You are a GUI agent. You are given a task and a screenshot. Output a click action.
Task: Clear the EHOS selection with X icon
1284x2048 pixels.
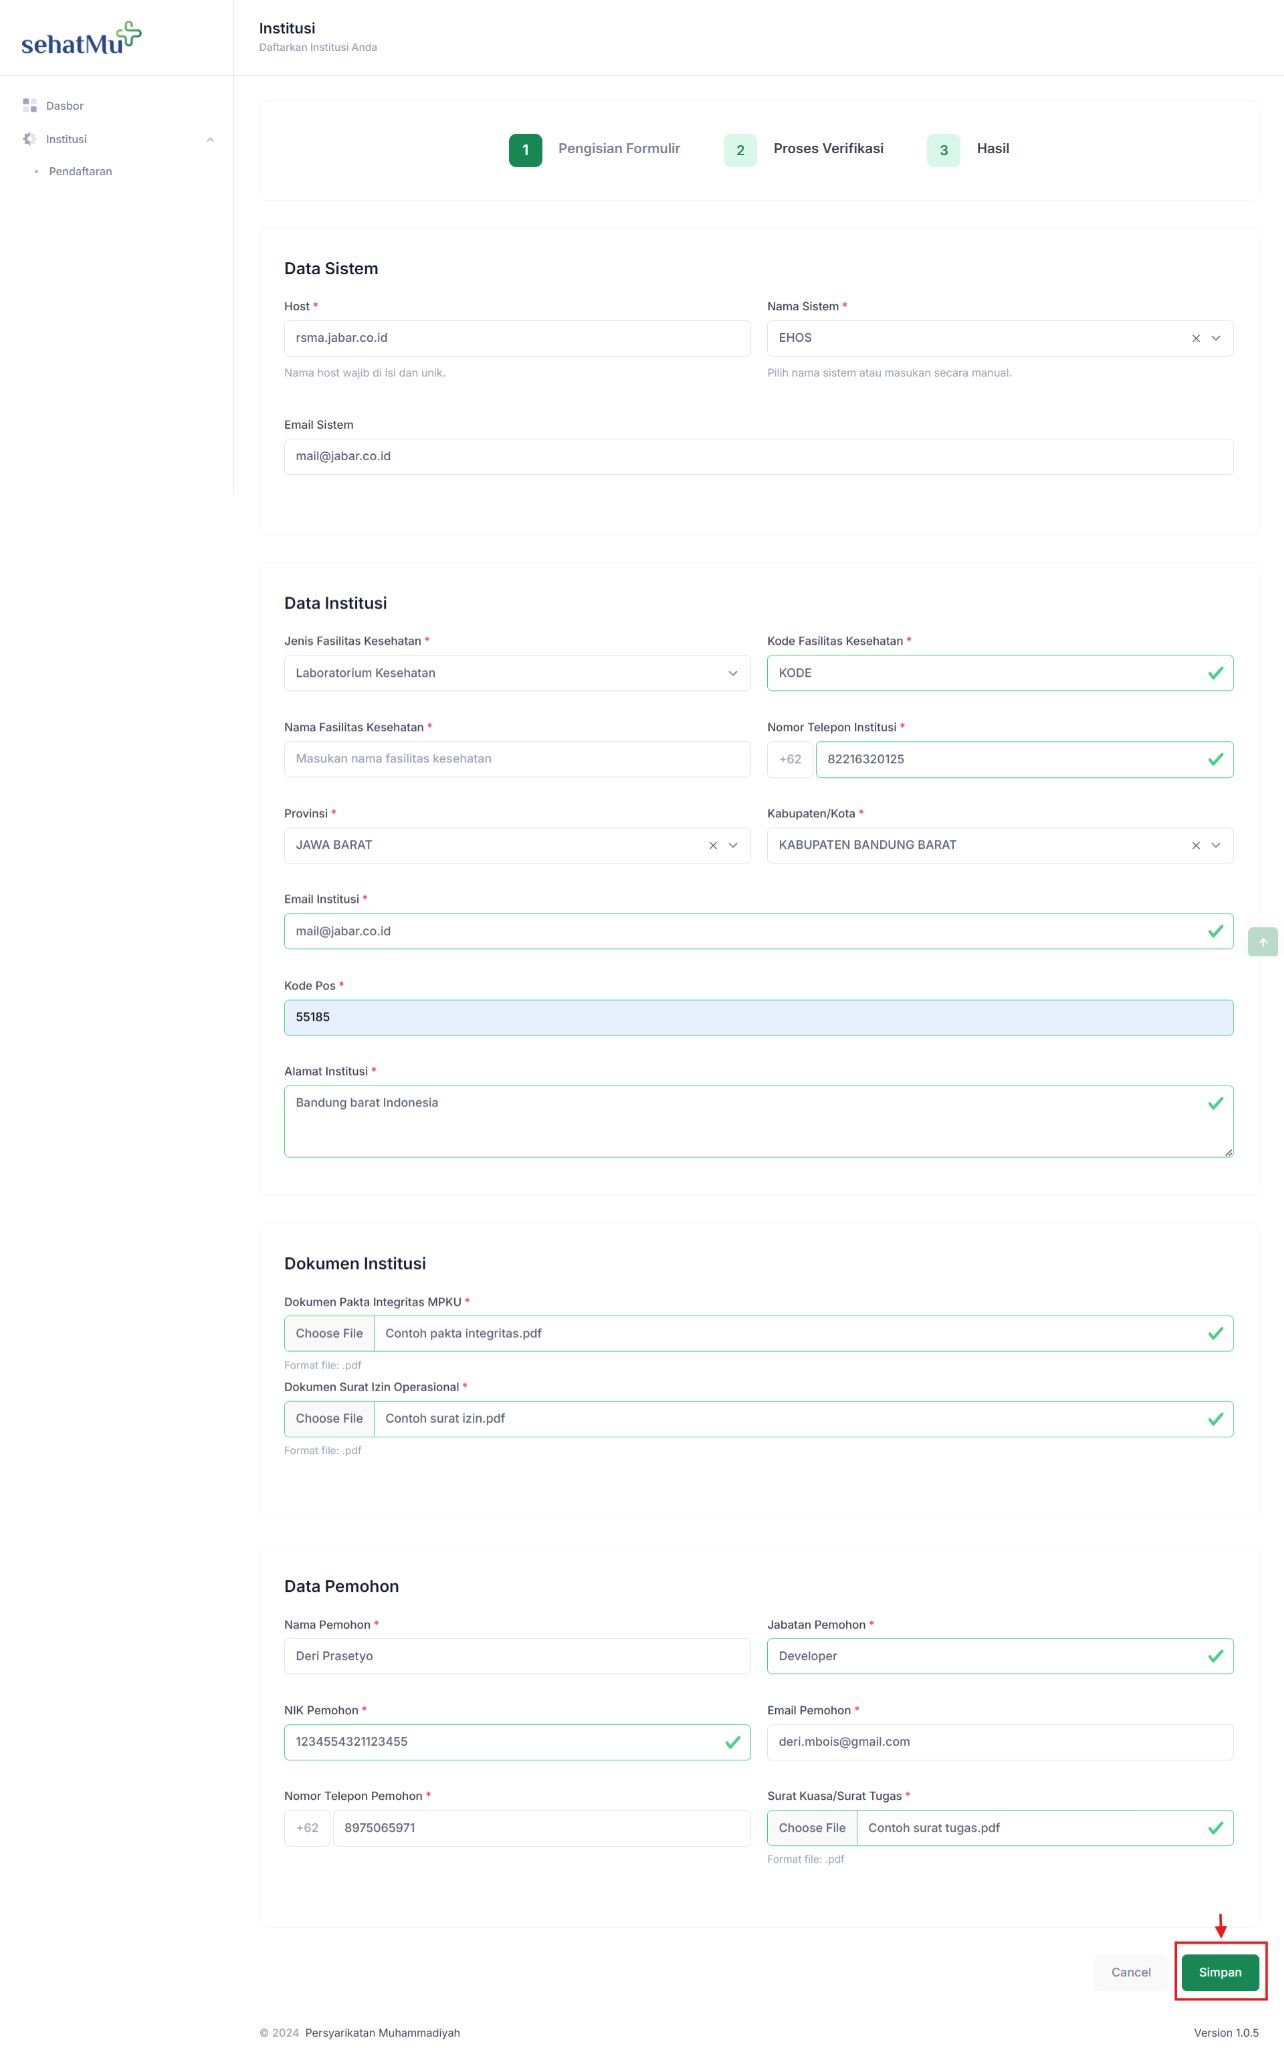coord(1196,339)
